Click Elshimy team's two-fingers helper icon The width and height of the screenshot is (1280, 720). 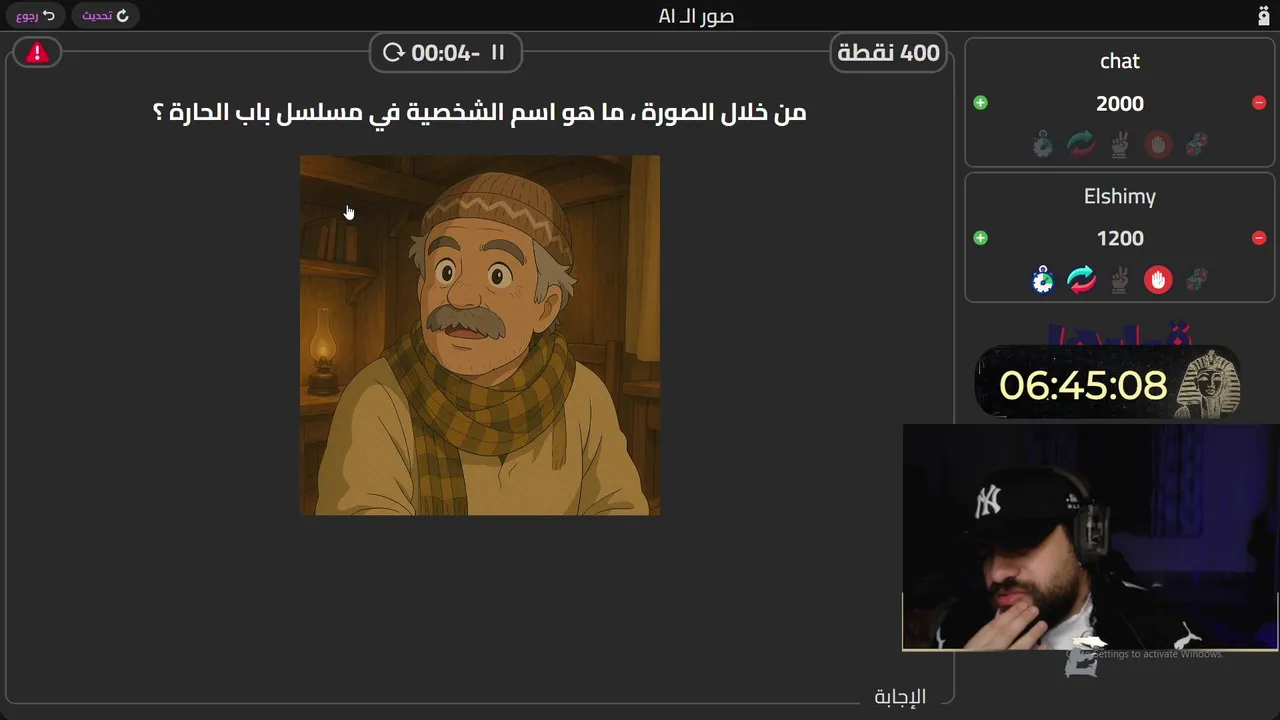(x=1120, y=280)
